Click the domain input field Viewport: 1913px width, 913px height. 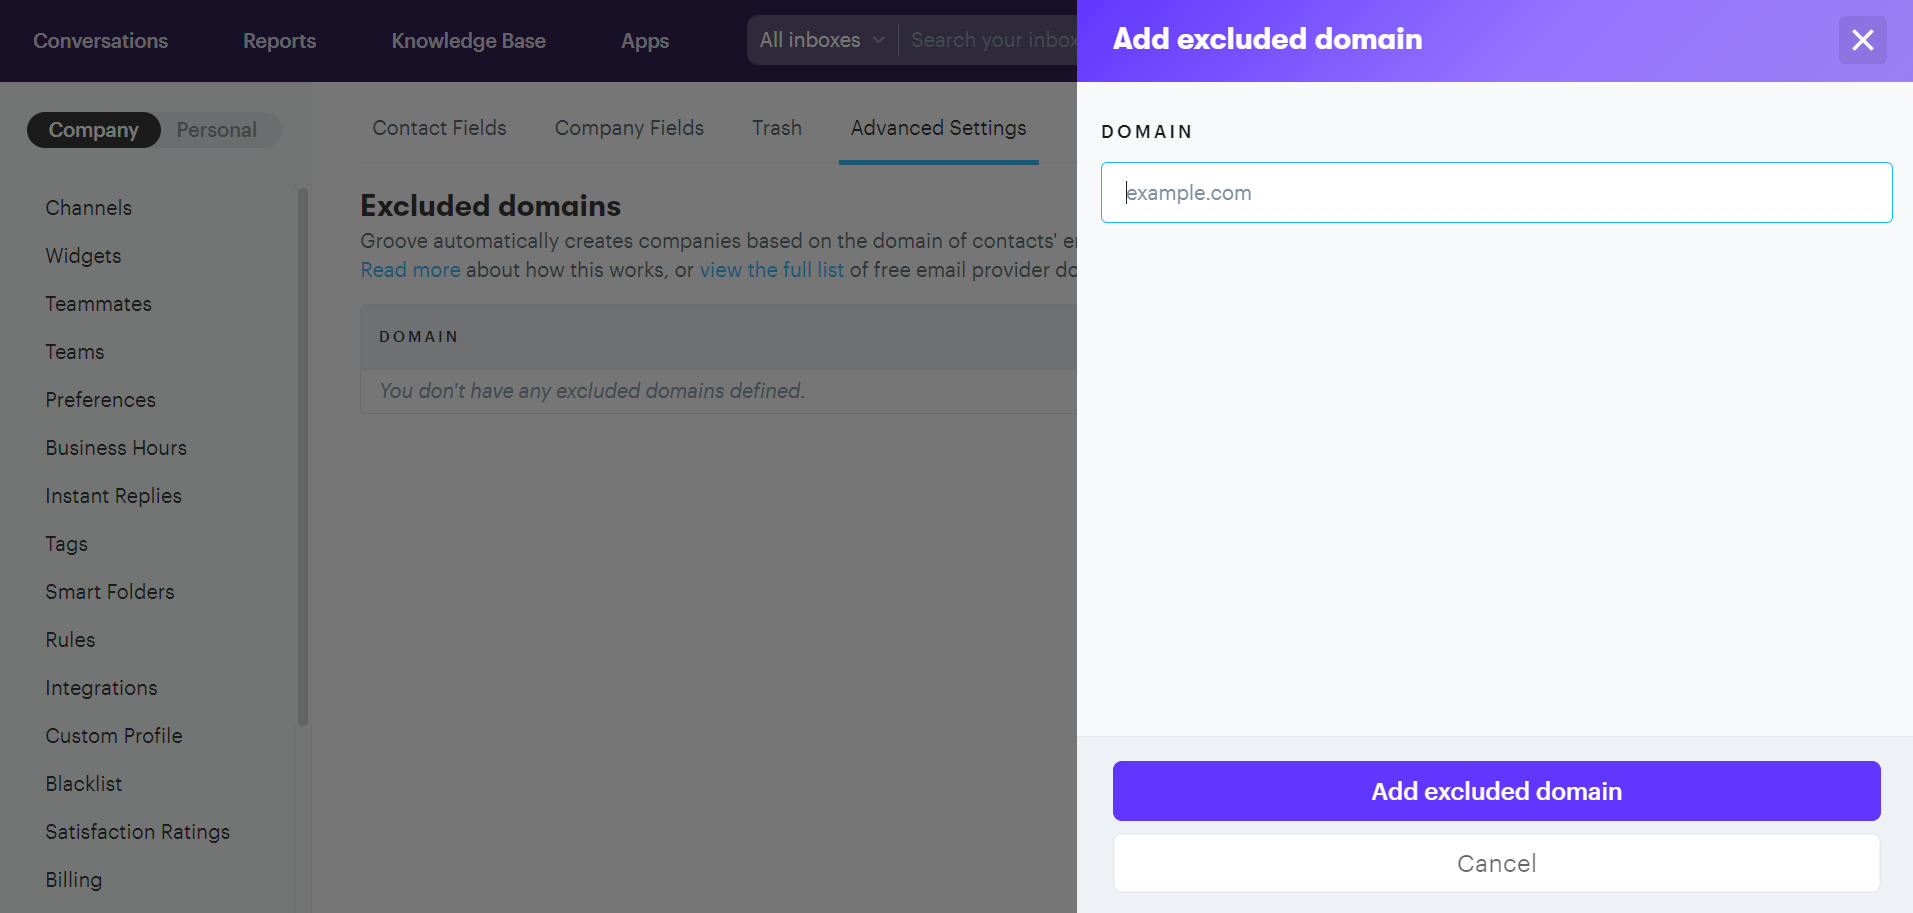(x=1496, y=193)
